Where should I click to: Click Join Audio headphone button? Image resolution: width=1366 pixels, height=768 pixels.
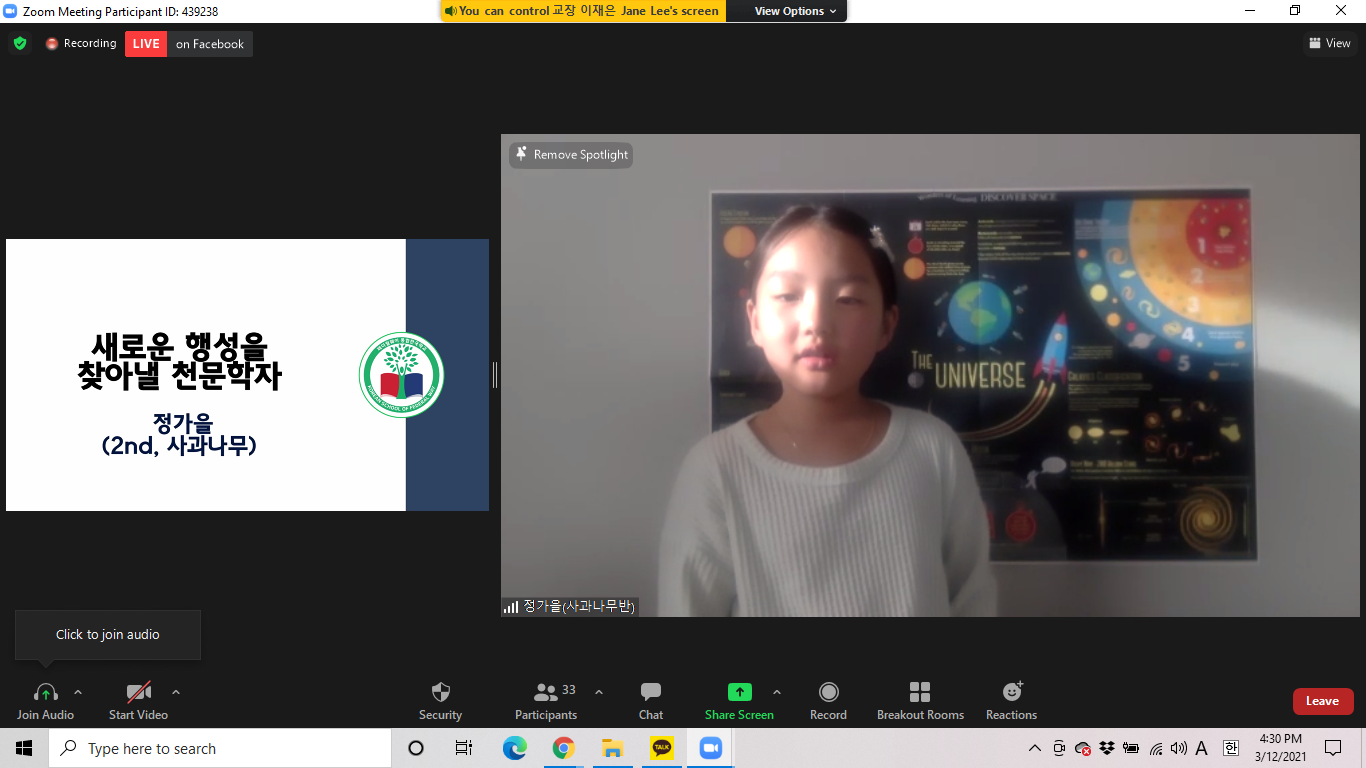[x=45, y=692]
